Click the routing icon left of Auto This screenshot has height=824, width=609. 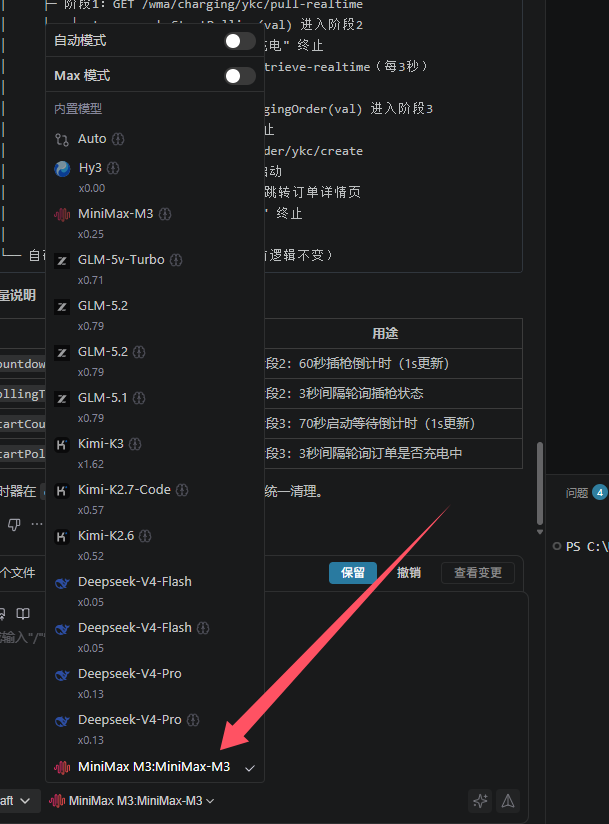coord(62,139)
